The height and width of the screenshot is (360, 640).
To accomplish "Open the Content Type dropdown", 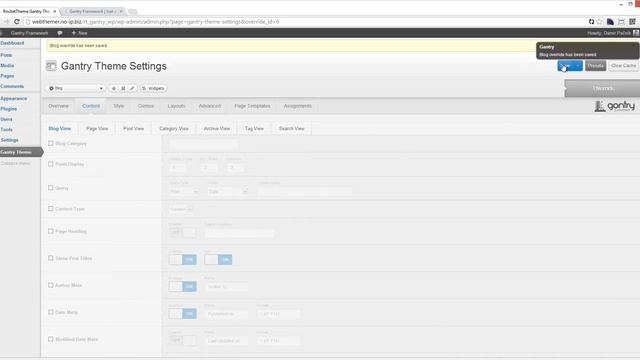I will [x=181, y=209].
